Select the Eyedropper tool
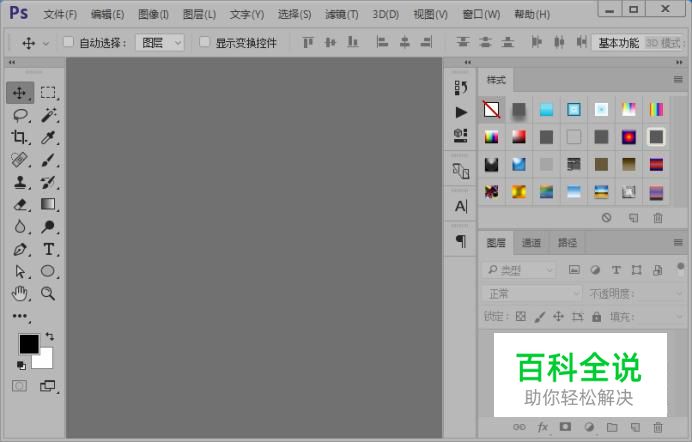 tap(48, 137)
